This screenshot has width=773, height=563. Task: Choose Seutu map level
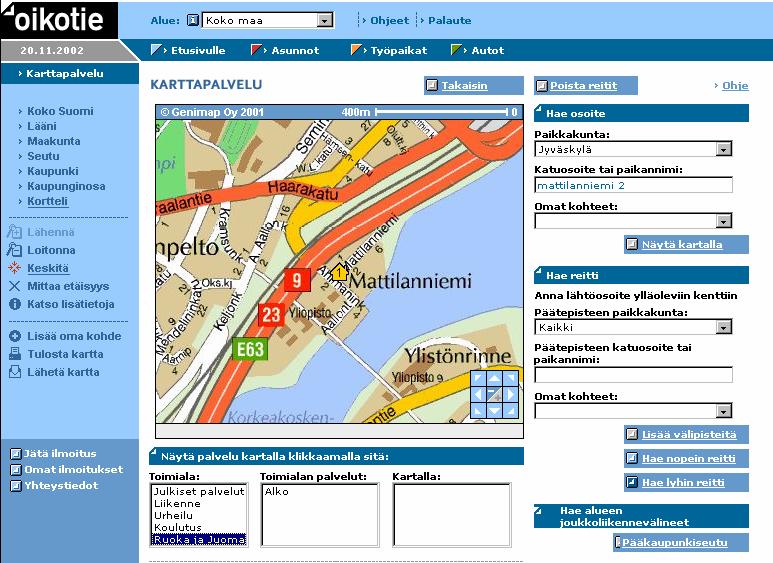43,156
